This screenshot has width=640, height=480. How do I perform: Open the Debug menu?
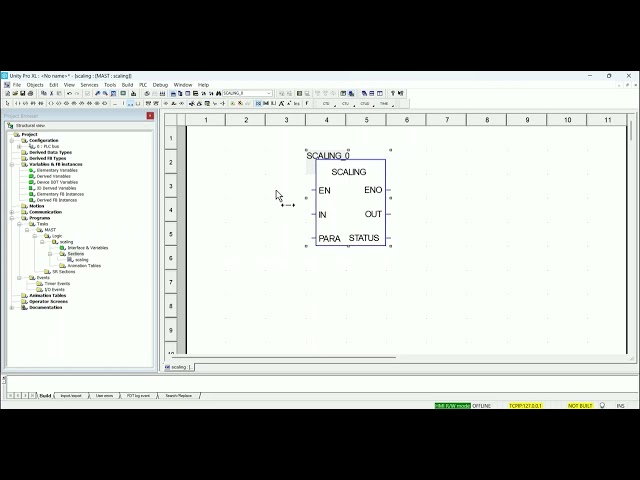(160, 85)
